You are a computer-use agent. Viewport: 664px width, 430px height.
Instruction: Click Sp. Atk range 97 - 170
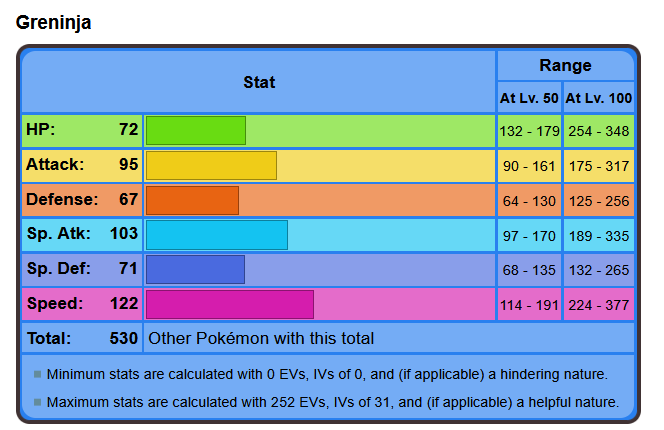pyautogui.click(x=529, y=236)
